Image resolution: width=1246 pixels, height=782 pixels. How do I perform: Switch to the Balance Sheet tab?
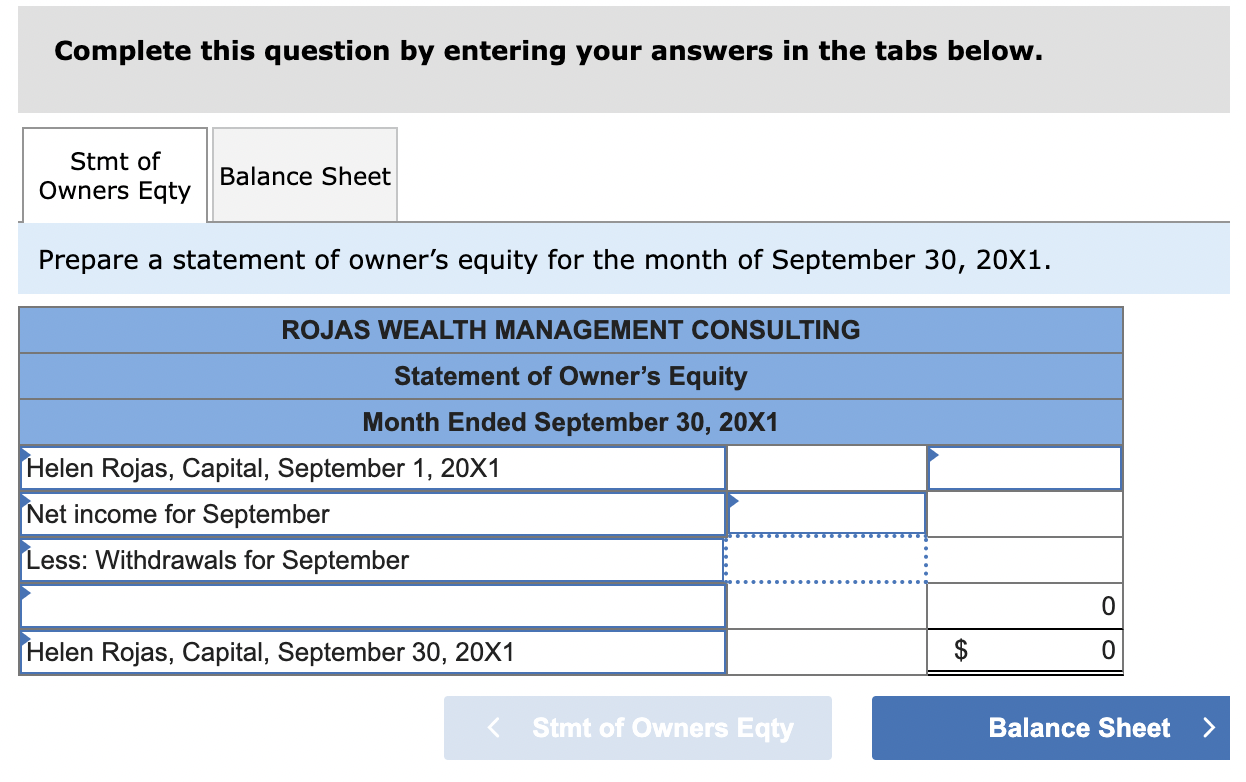[304, 175]
